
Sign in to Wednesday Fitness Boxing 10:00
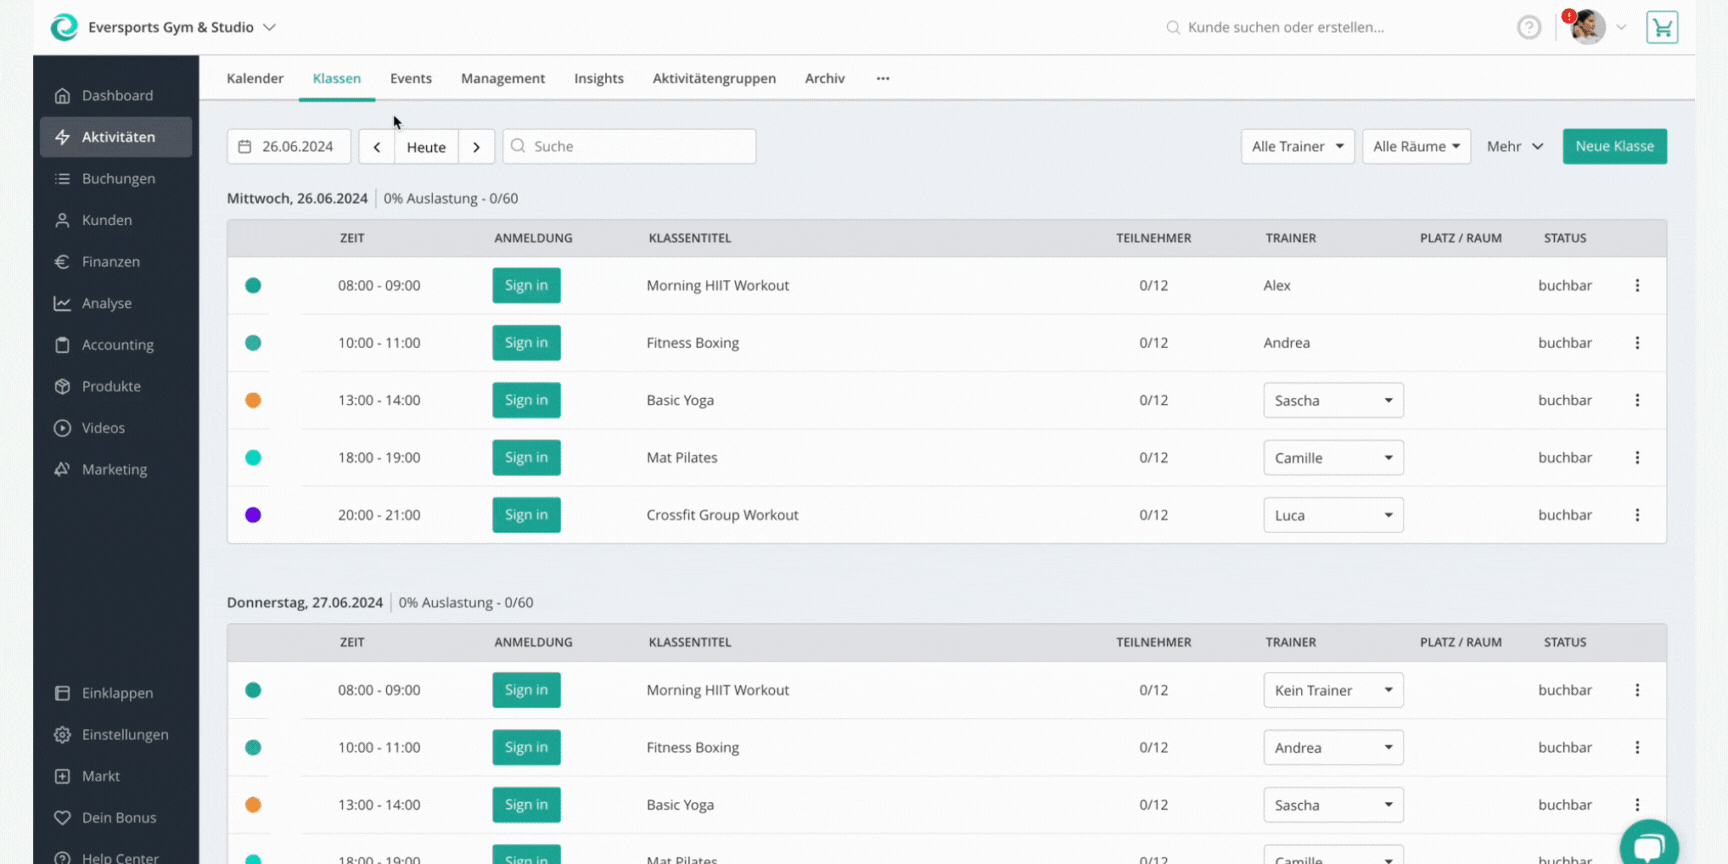526,342
